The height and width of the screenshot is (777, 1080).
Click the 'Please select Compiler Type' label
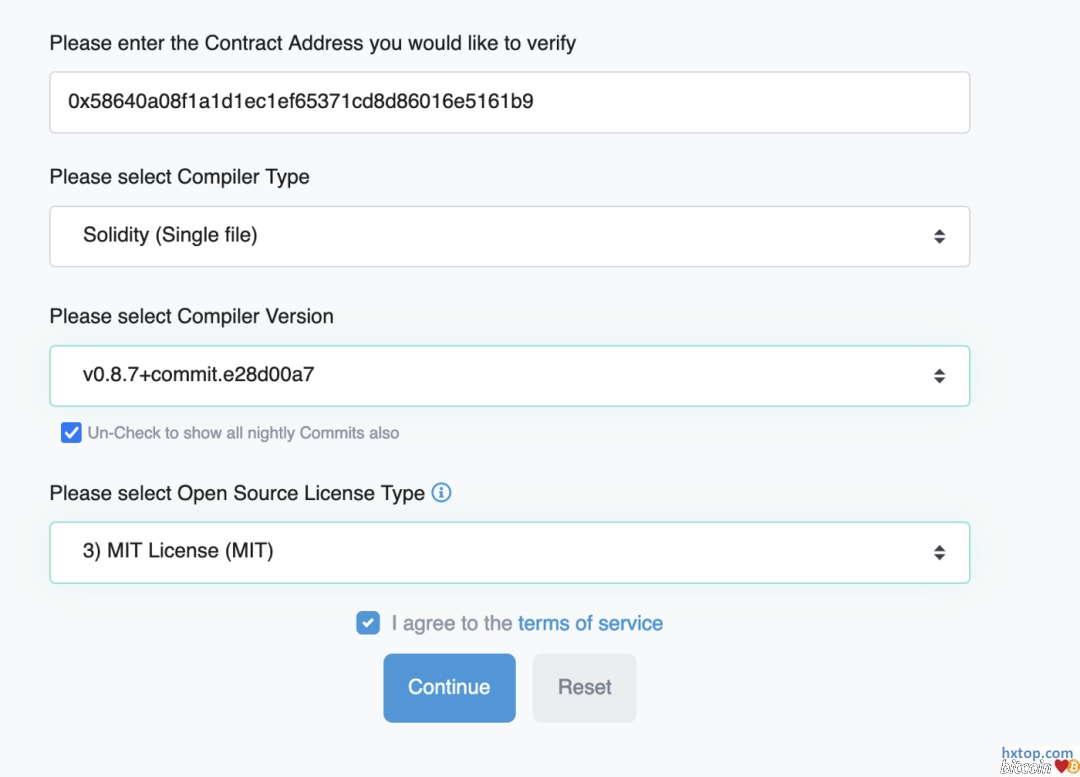[x=179, y=177]
